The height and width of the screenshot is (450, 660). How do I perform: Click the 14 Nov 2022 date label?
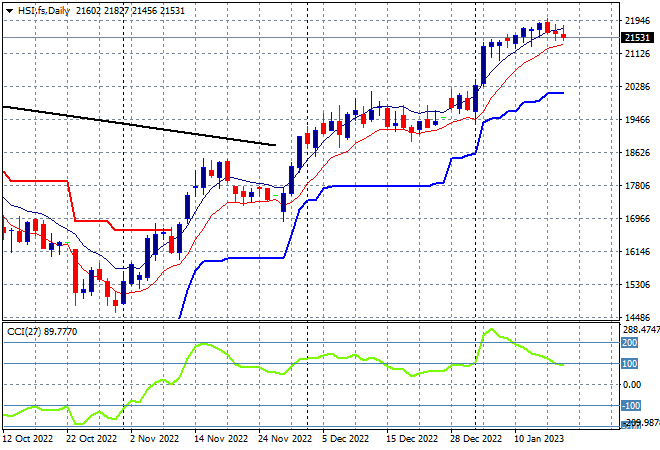pos(221,439)
